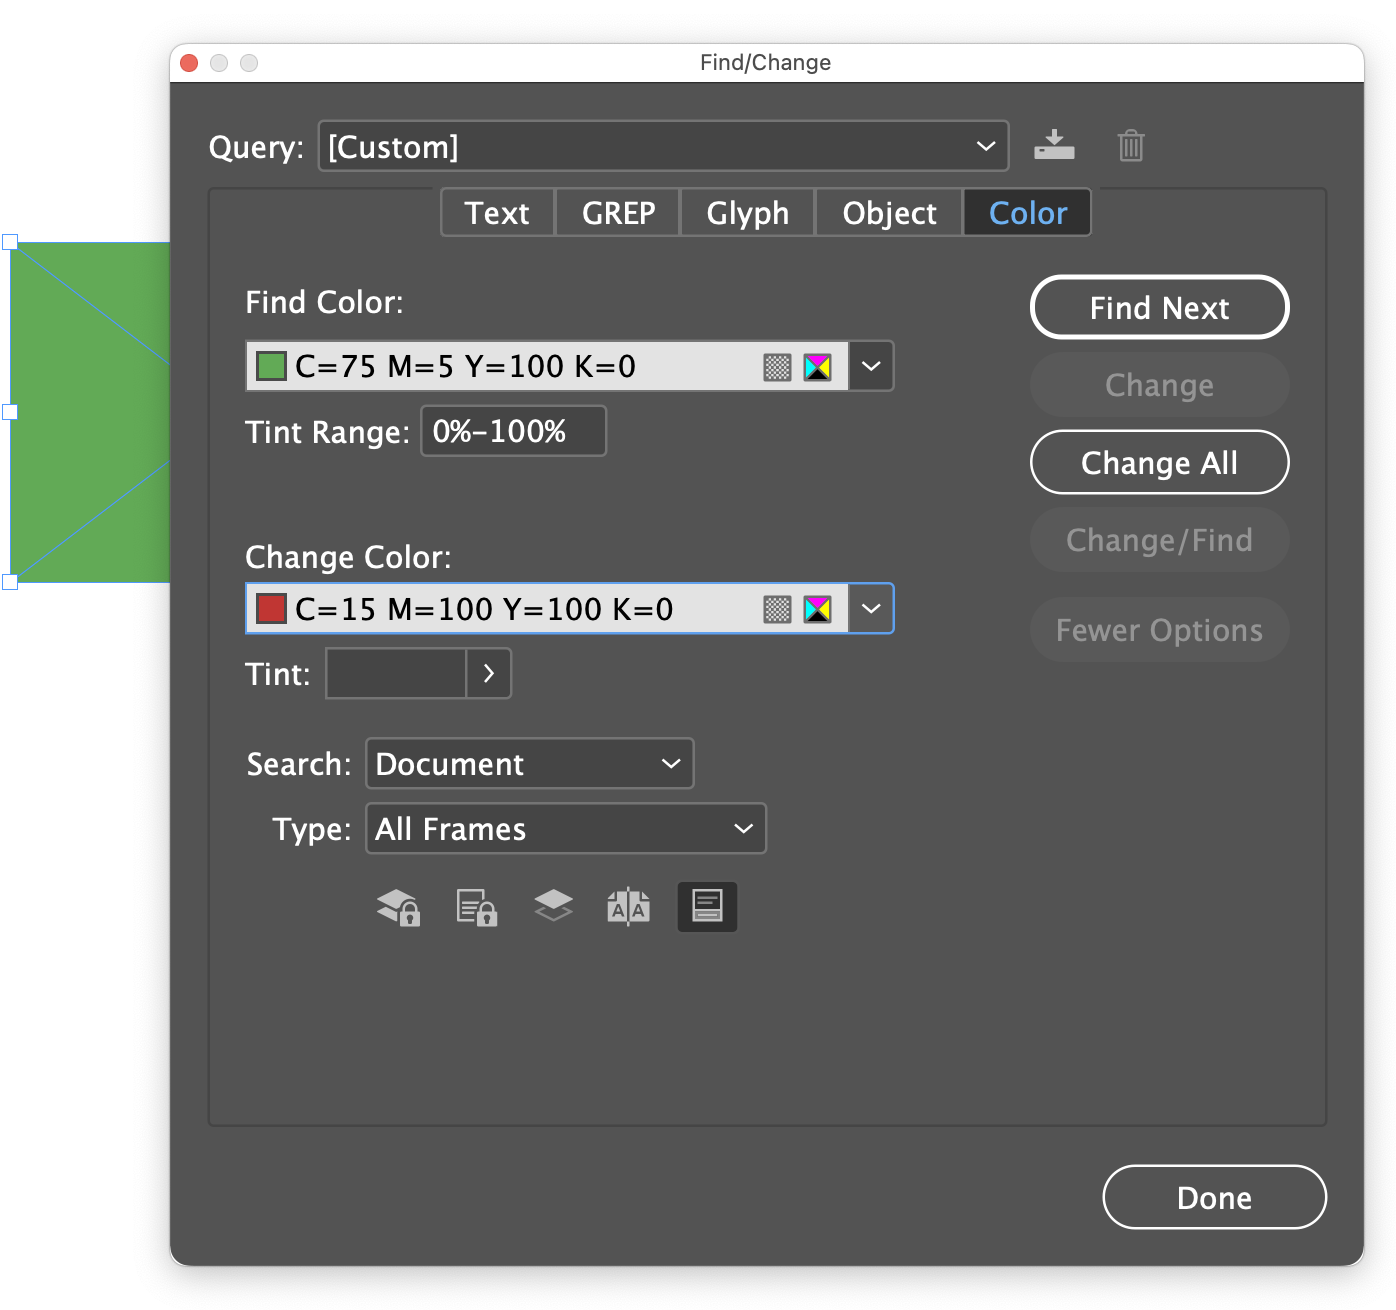This screenshot has height=1310, width=1396.
Task: Expand the Find Color dropdown arrow
Action: (x=871, y=366)
